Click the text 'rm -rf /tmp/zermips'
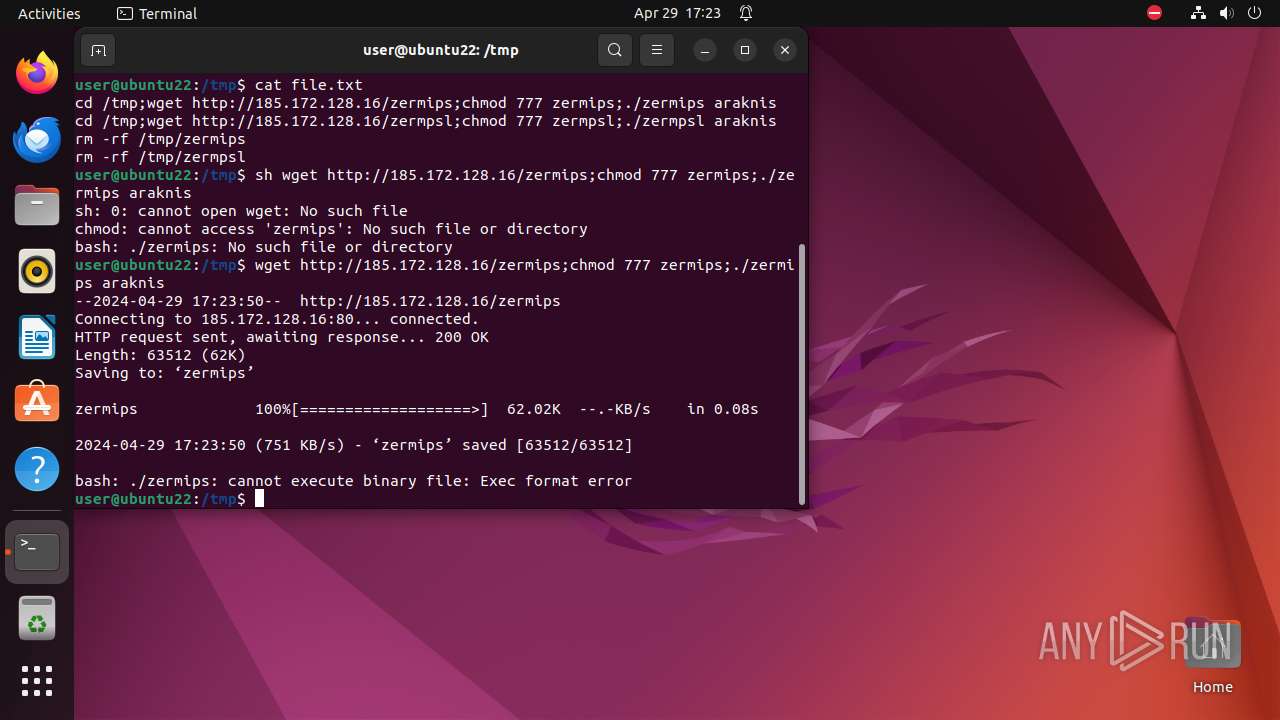1280x720 pixels. [x=160, y=139]
